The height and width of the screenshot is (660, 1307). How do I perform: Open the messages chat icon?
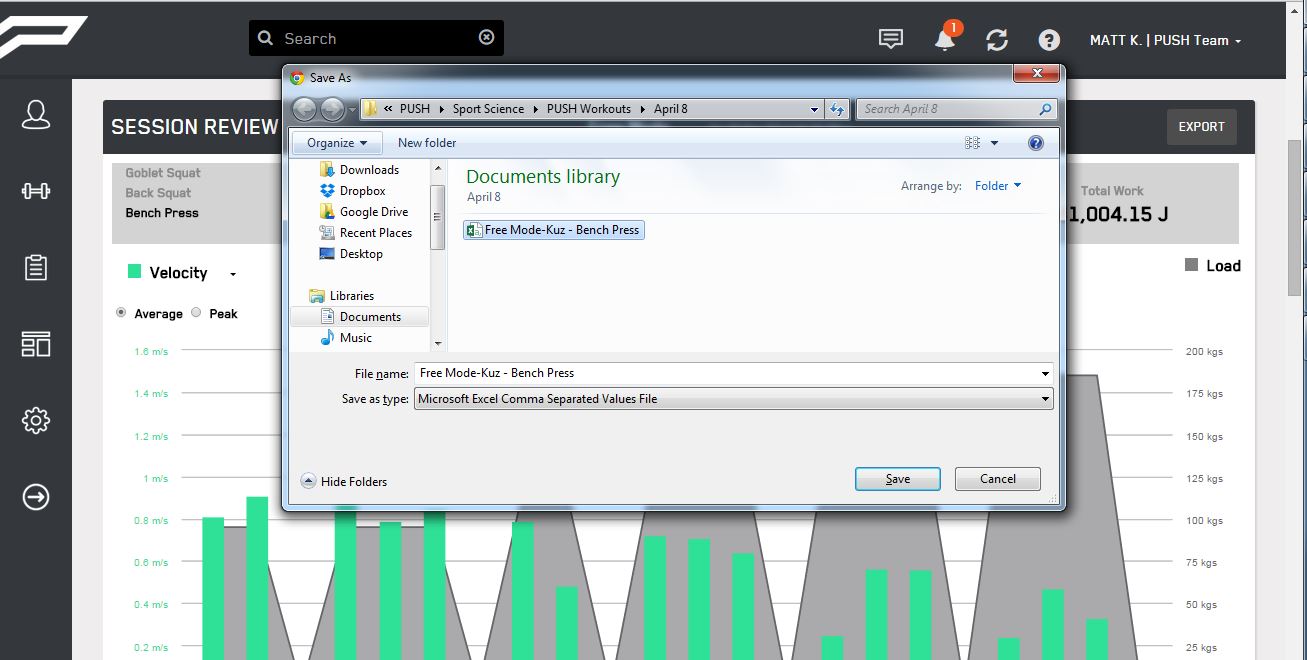coord(890,39)
